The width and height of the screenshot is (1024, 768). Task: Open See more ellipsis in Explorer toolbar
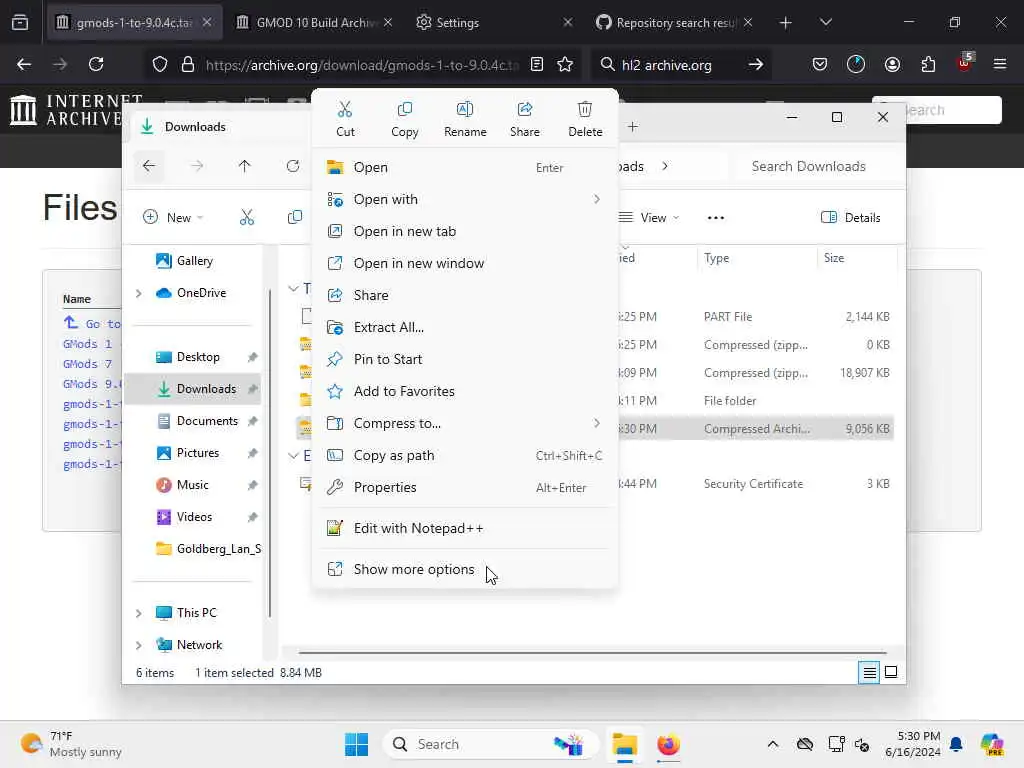(x=716, y=217)
